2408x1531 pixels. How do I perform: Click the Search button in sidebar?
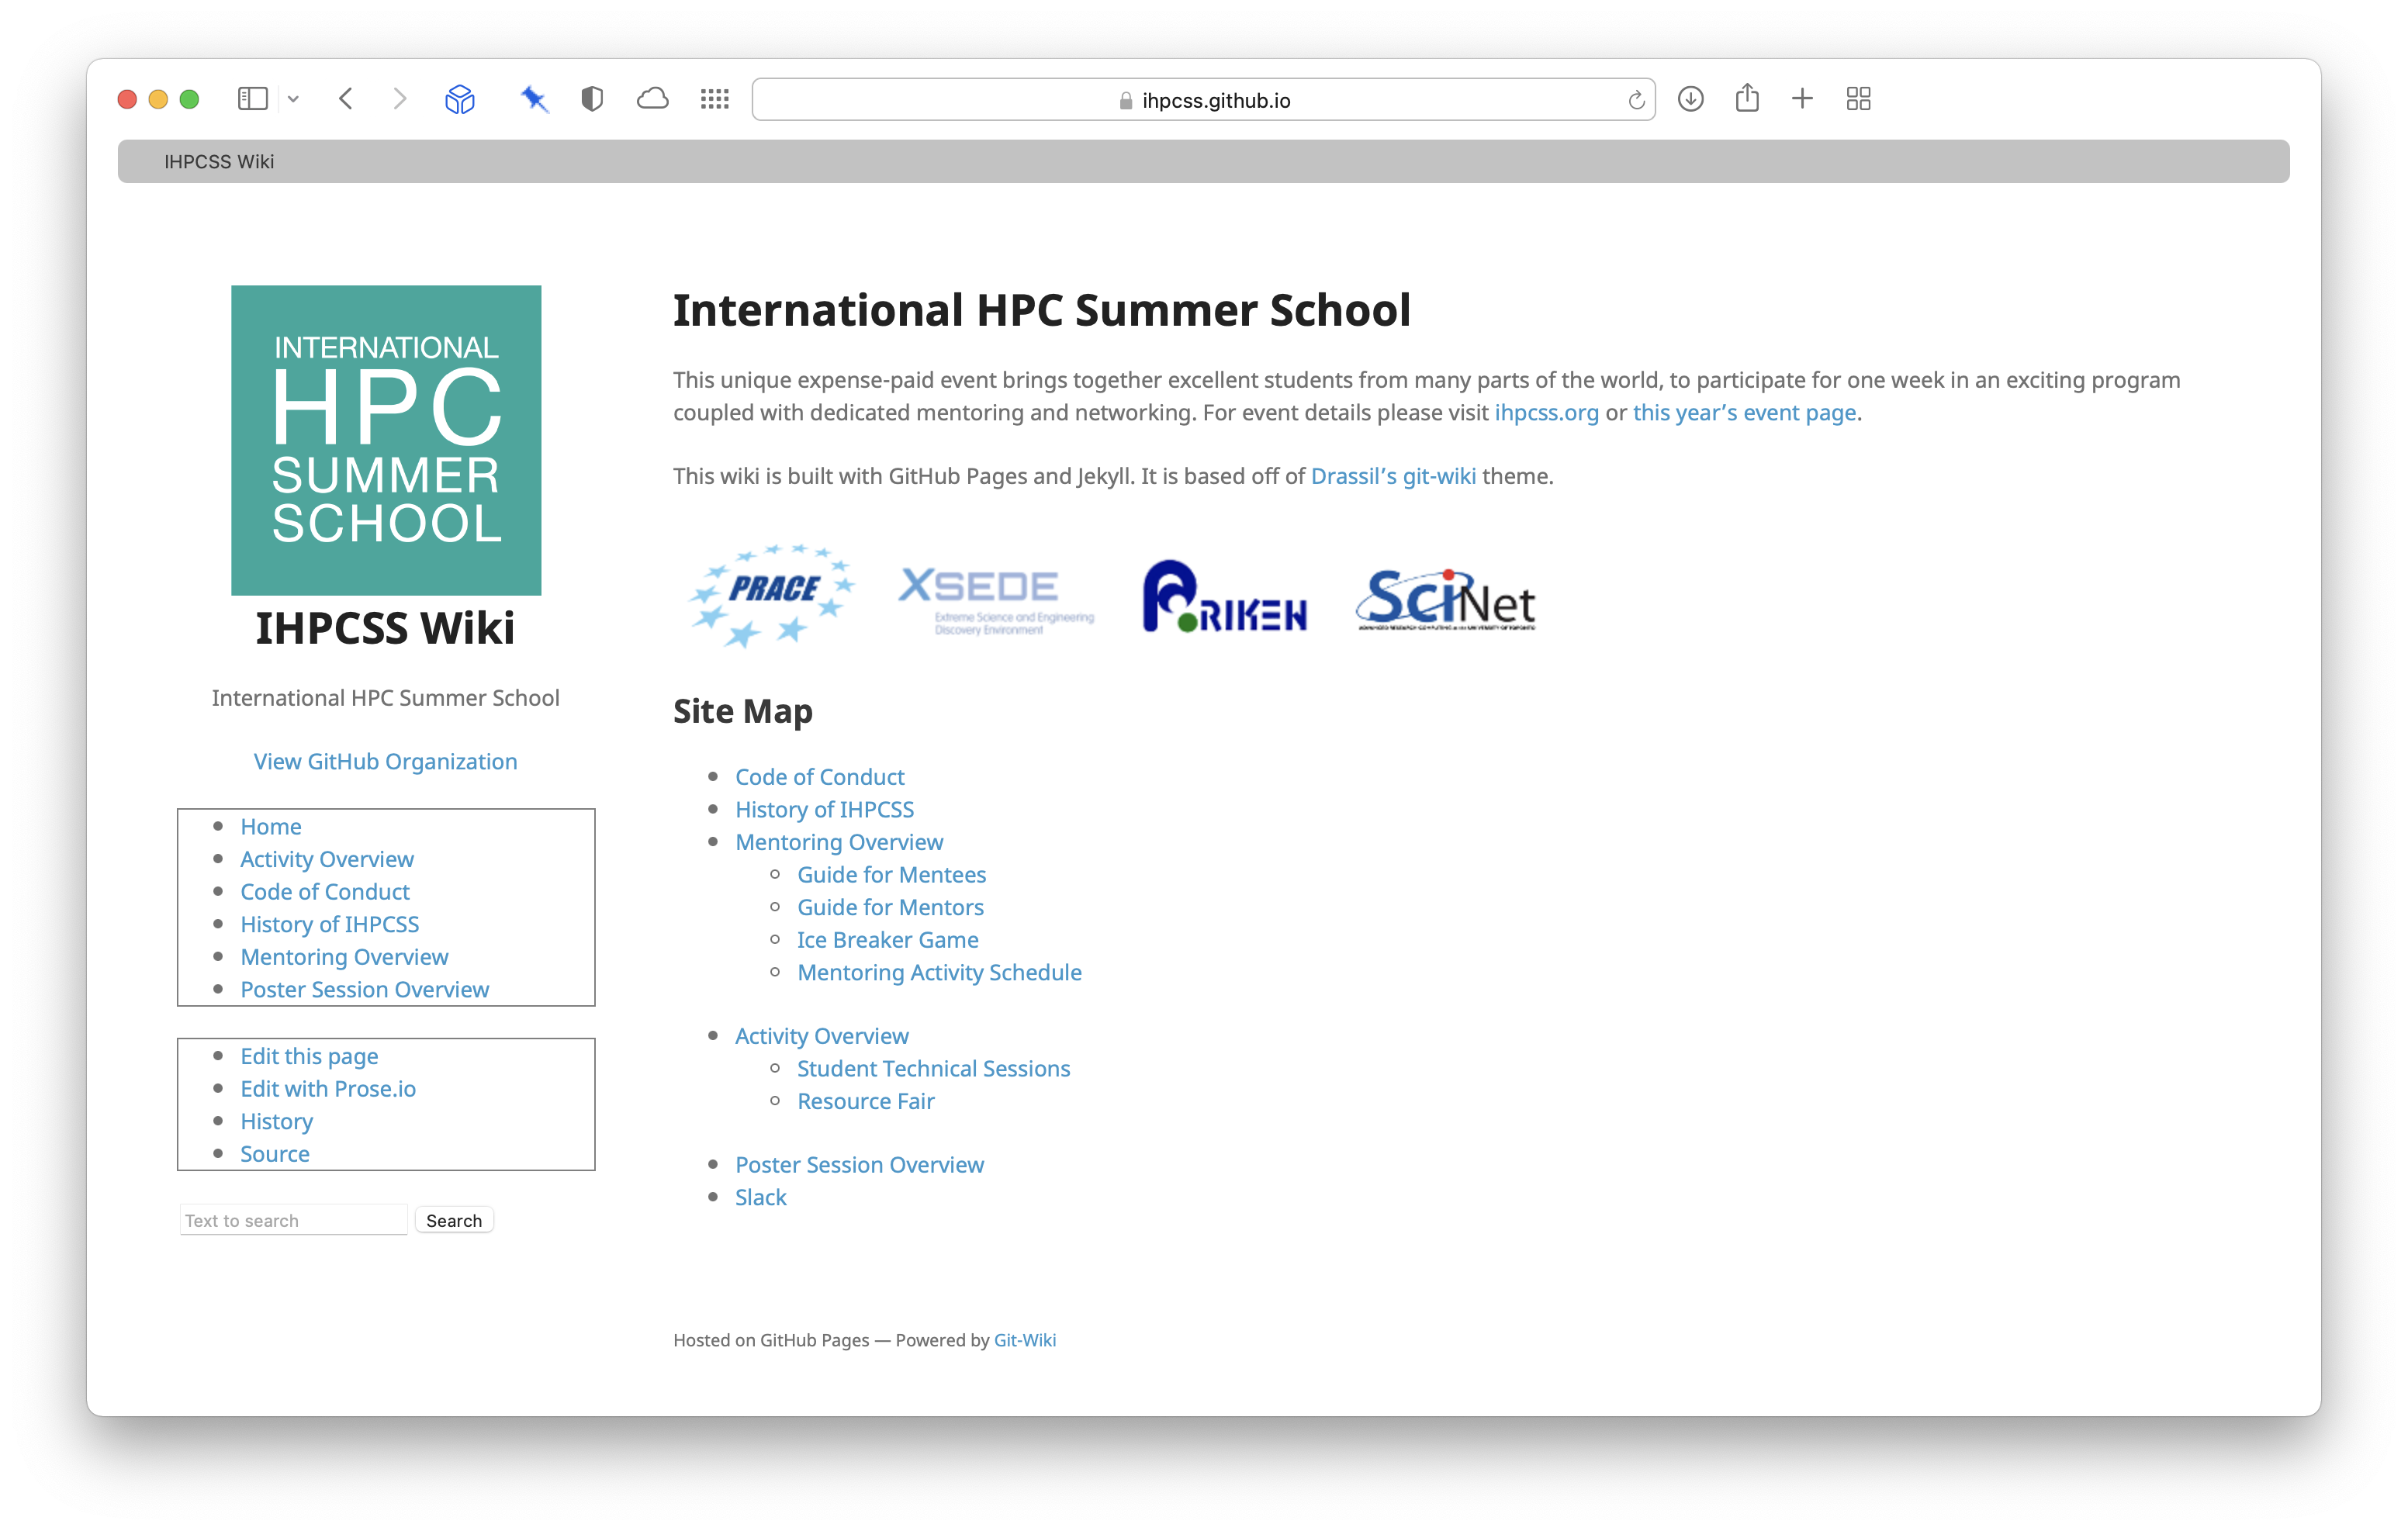click(x=453, y=1219)
